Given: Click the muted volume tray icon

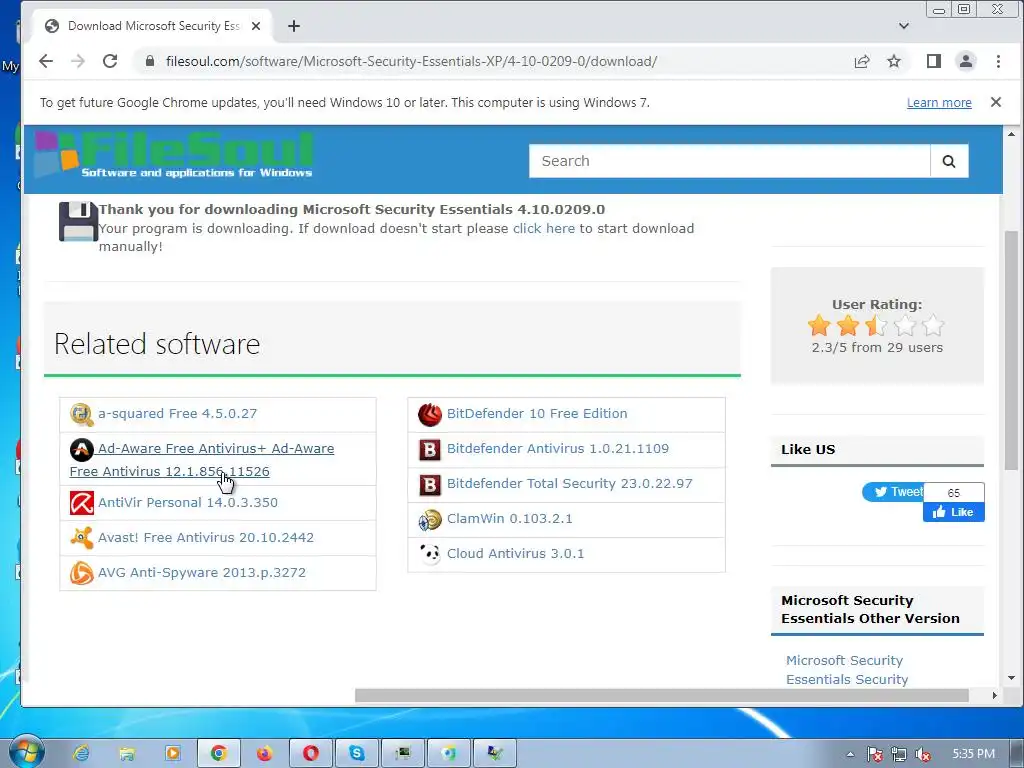Looking at the screenshot, I should (922, 754).
